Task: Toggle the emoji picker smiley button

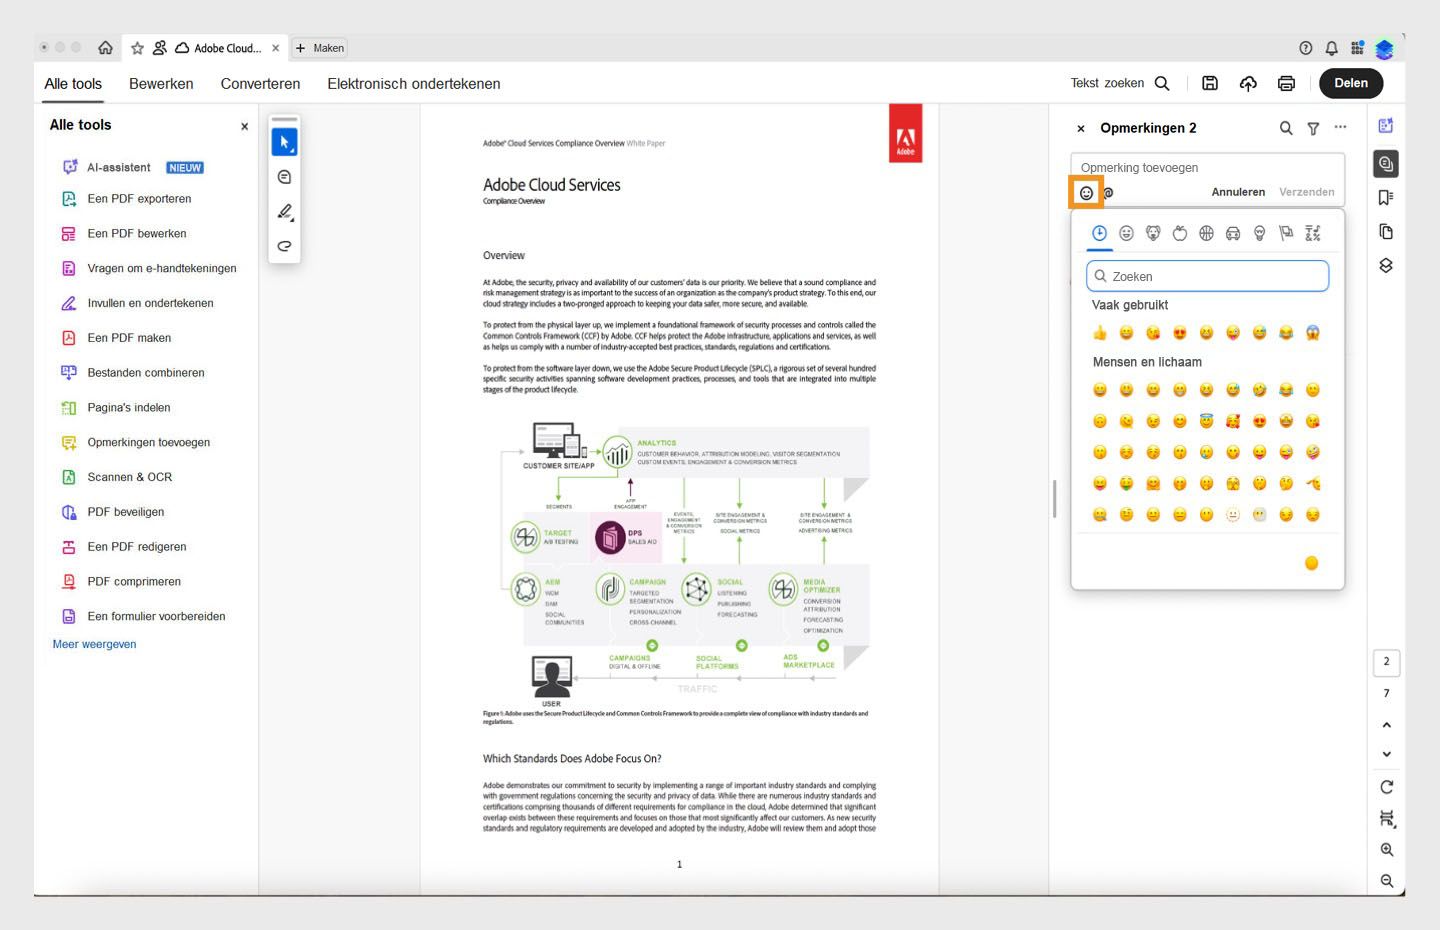Action: tap(1086, 193)
